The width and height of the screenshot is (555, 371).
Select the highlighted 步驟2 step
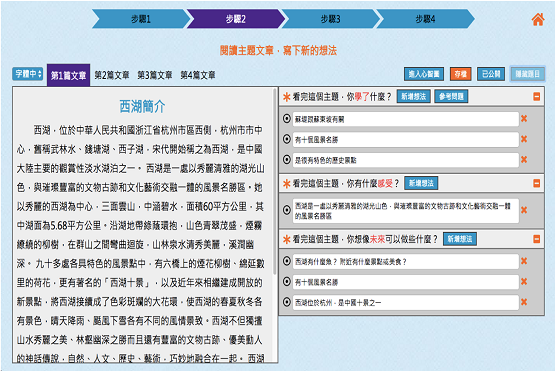[x=236, y=19]
